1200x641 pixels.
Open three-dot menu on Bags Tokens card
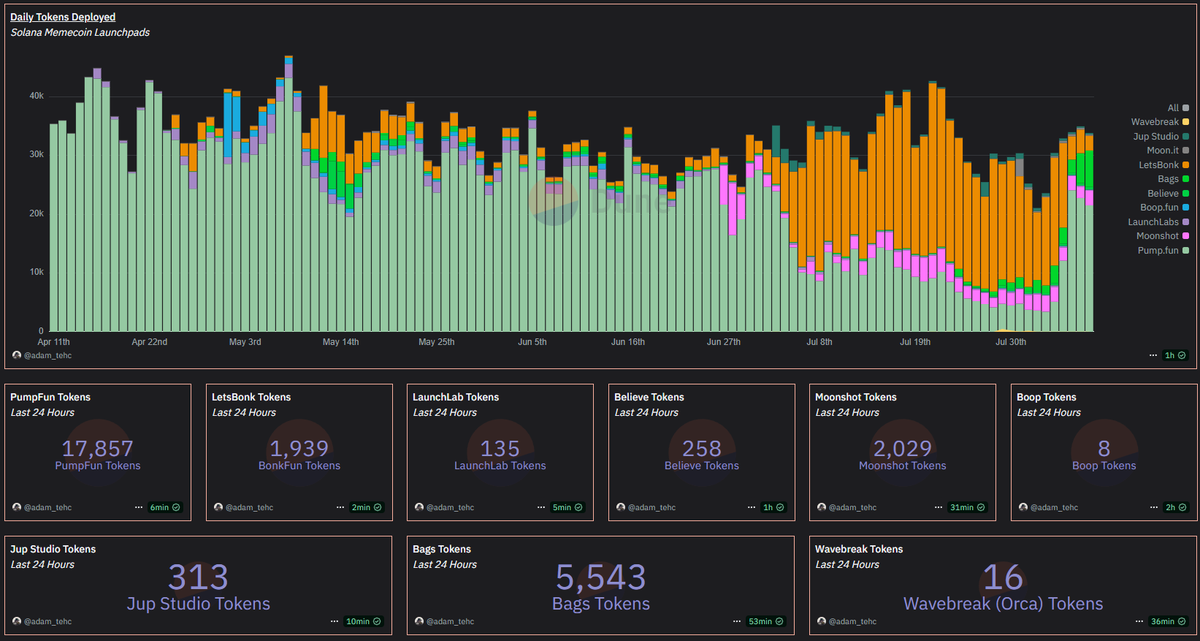(736, 621)
